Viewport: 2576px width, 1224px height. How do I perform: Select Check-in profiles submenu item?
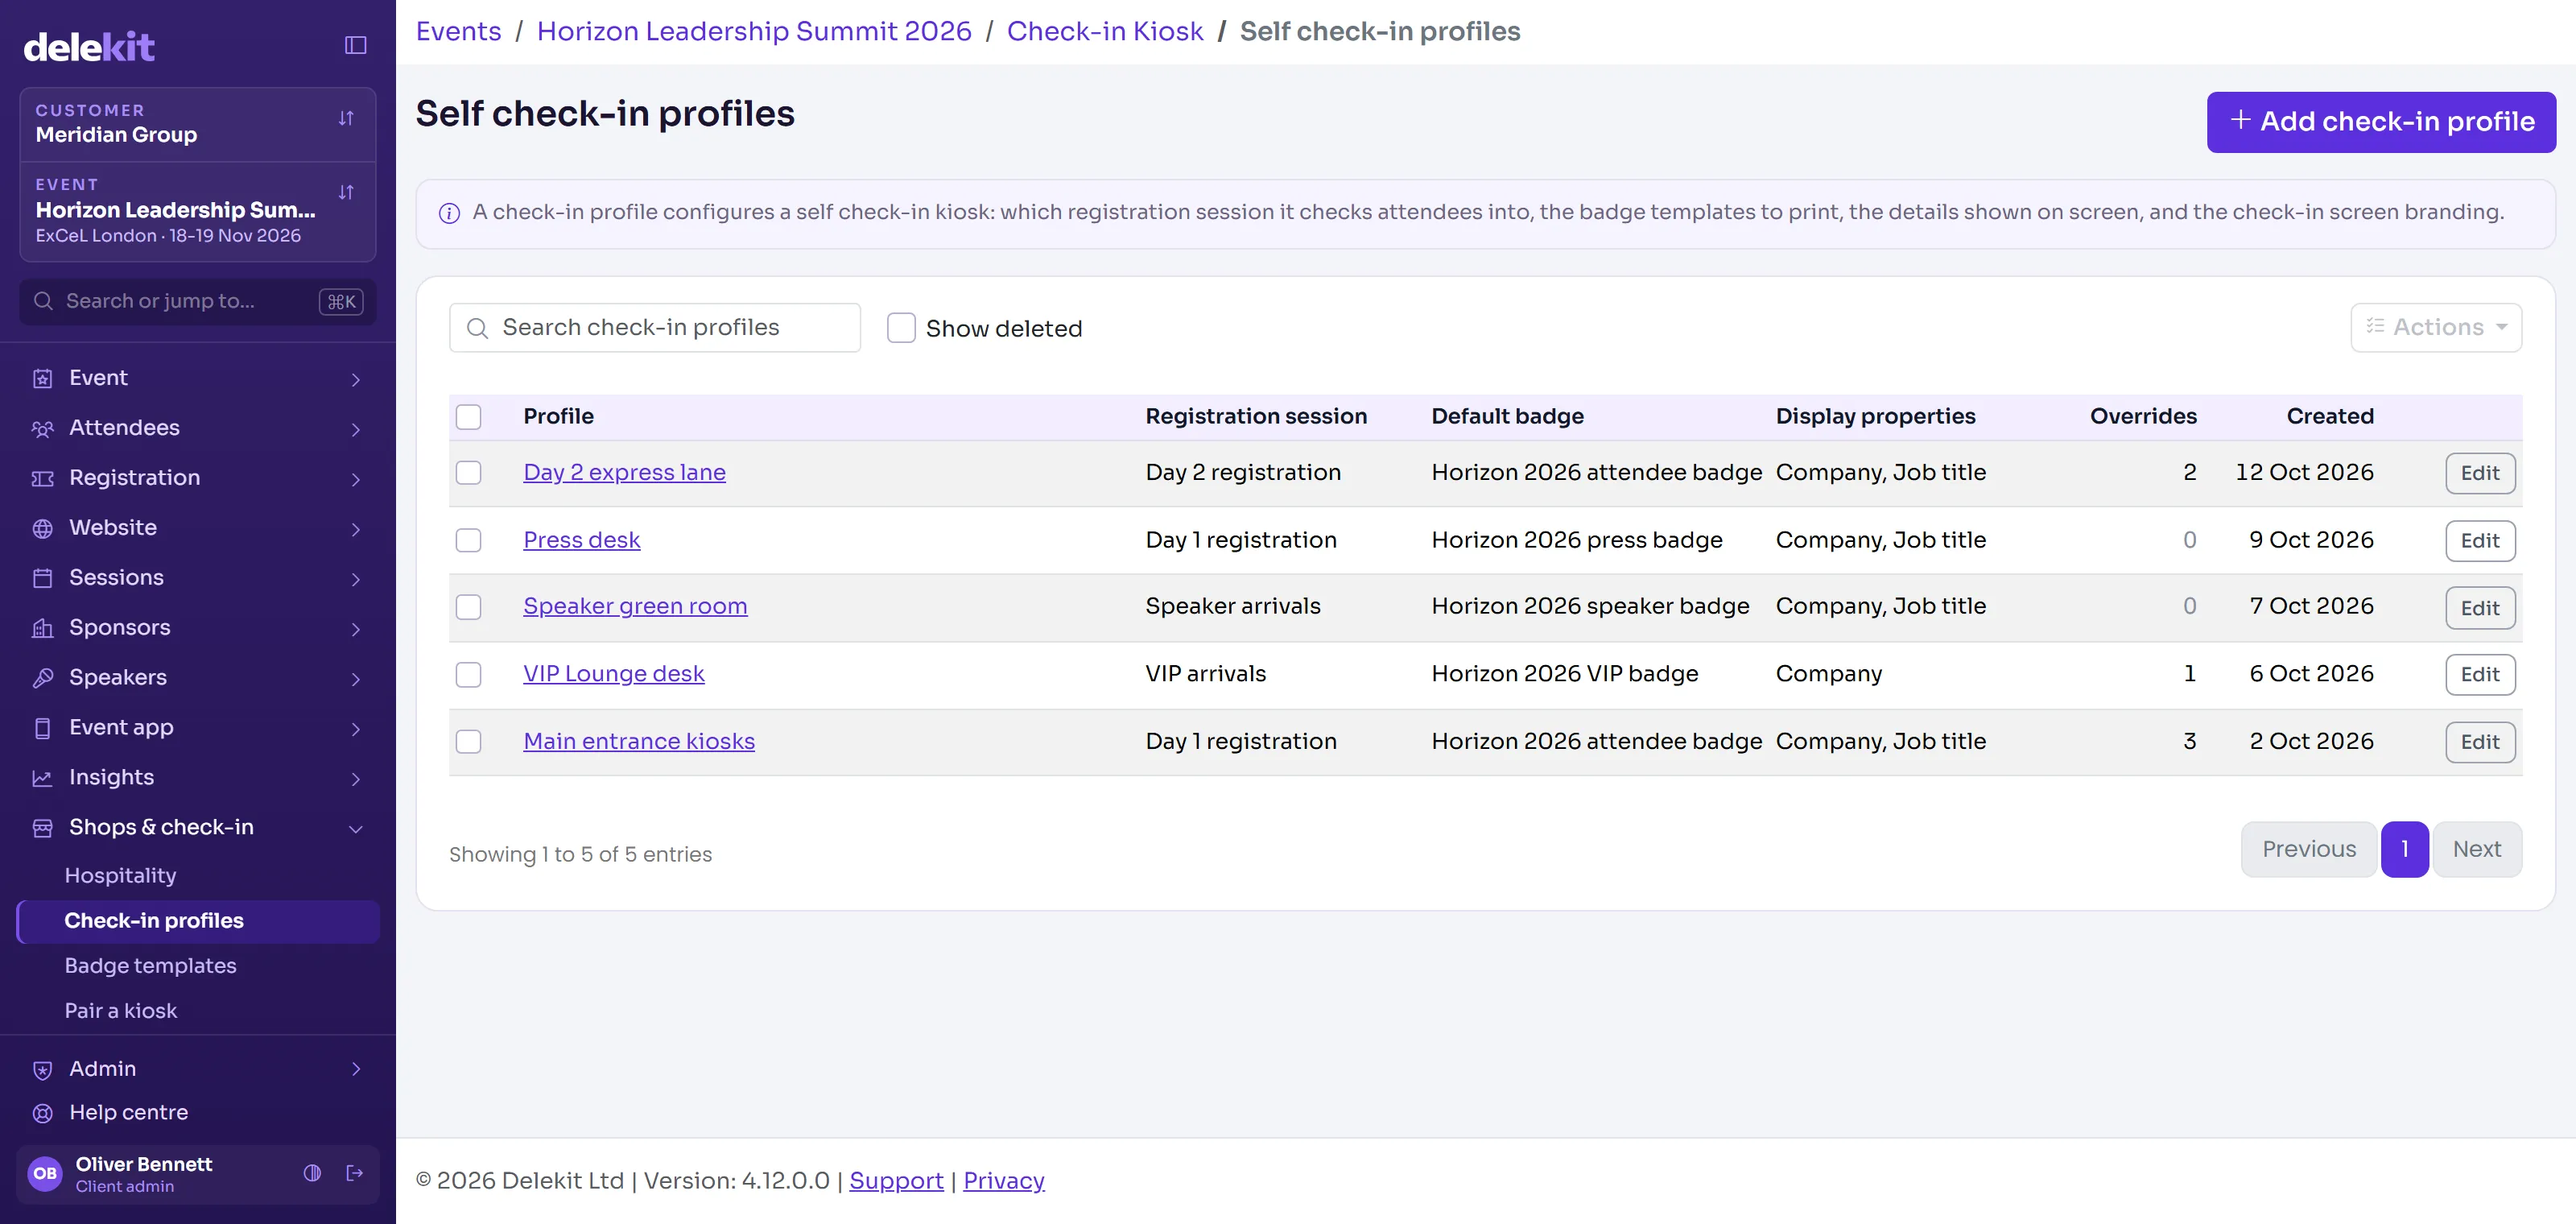click(197, 921)
